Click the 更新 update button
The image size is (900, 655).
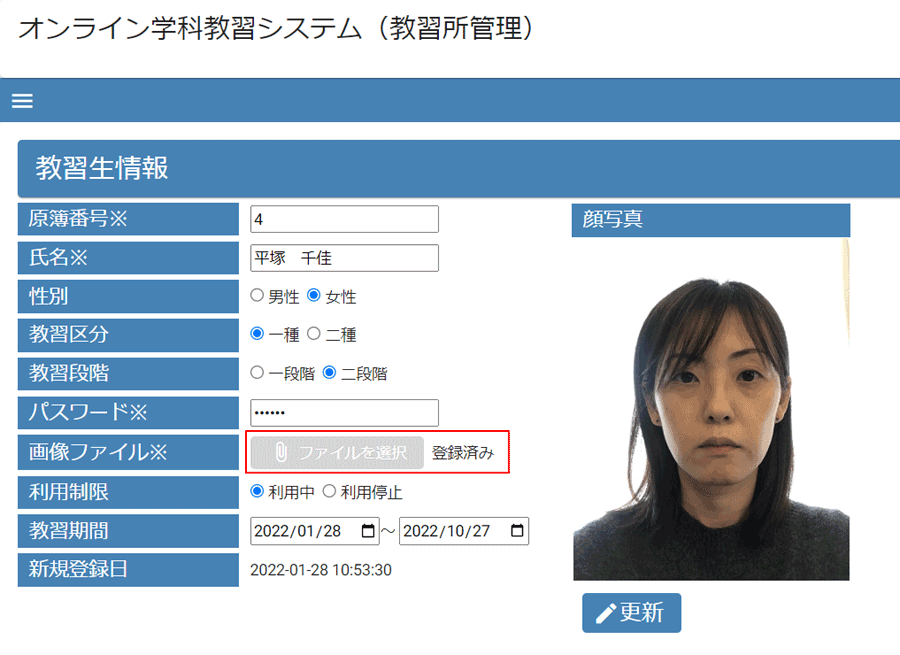tap(631, 613)
